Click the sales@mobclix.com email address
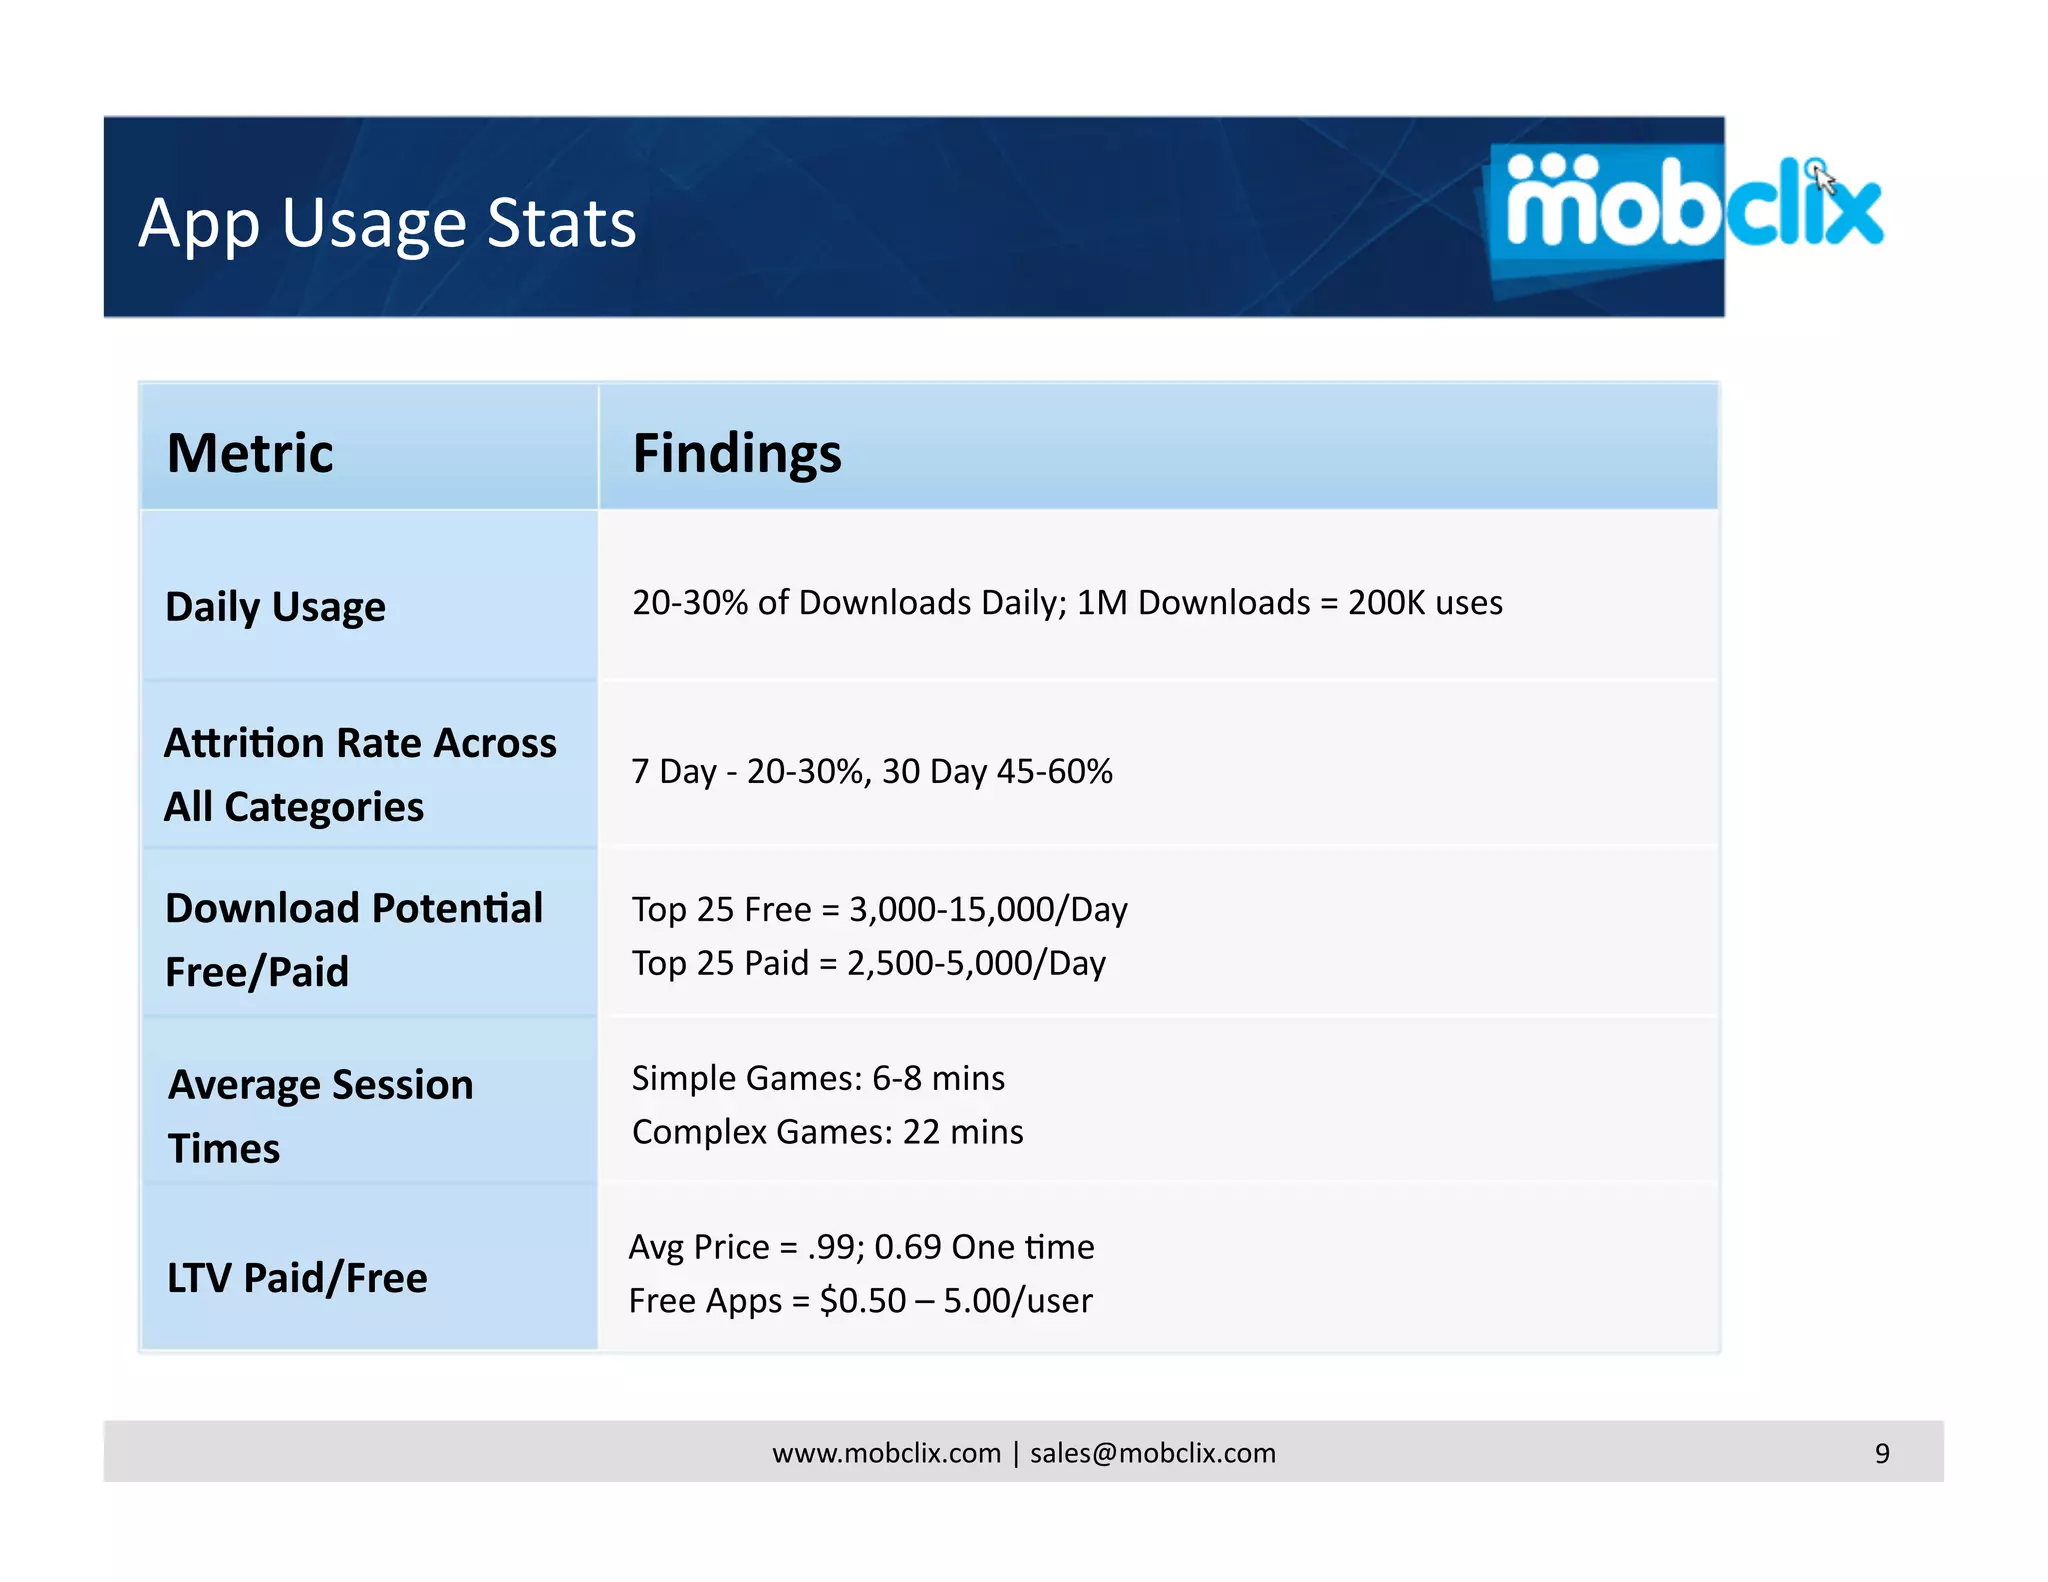This screenshot has width=2048, height=1582. 1153,1453
